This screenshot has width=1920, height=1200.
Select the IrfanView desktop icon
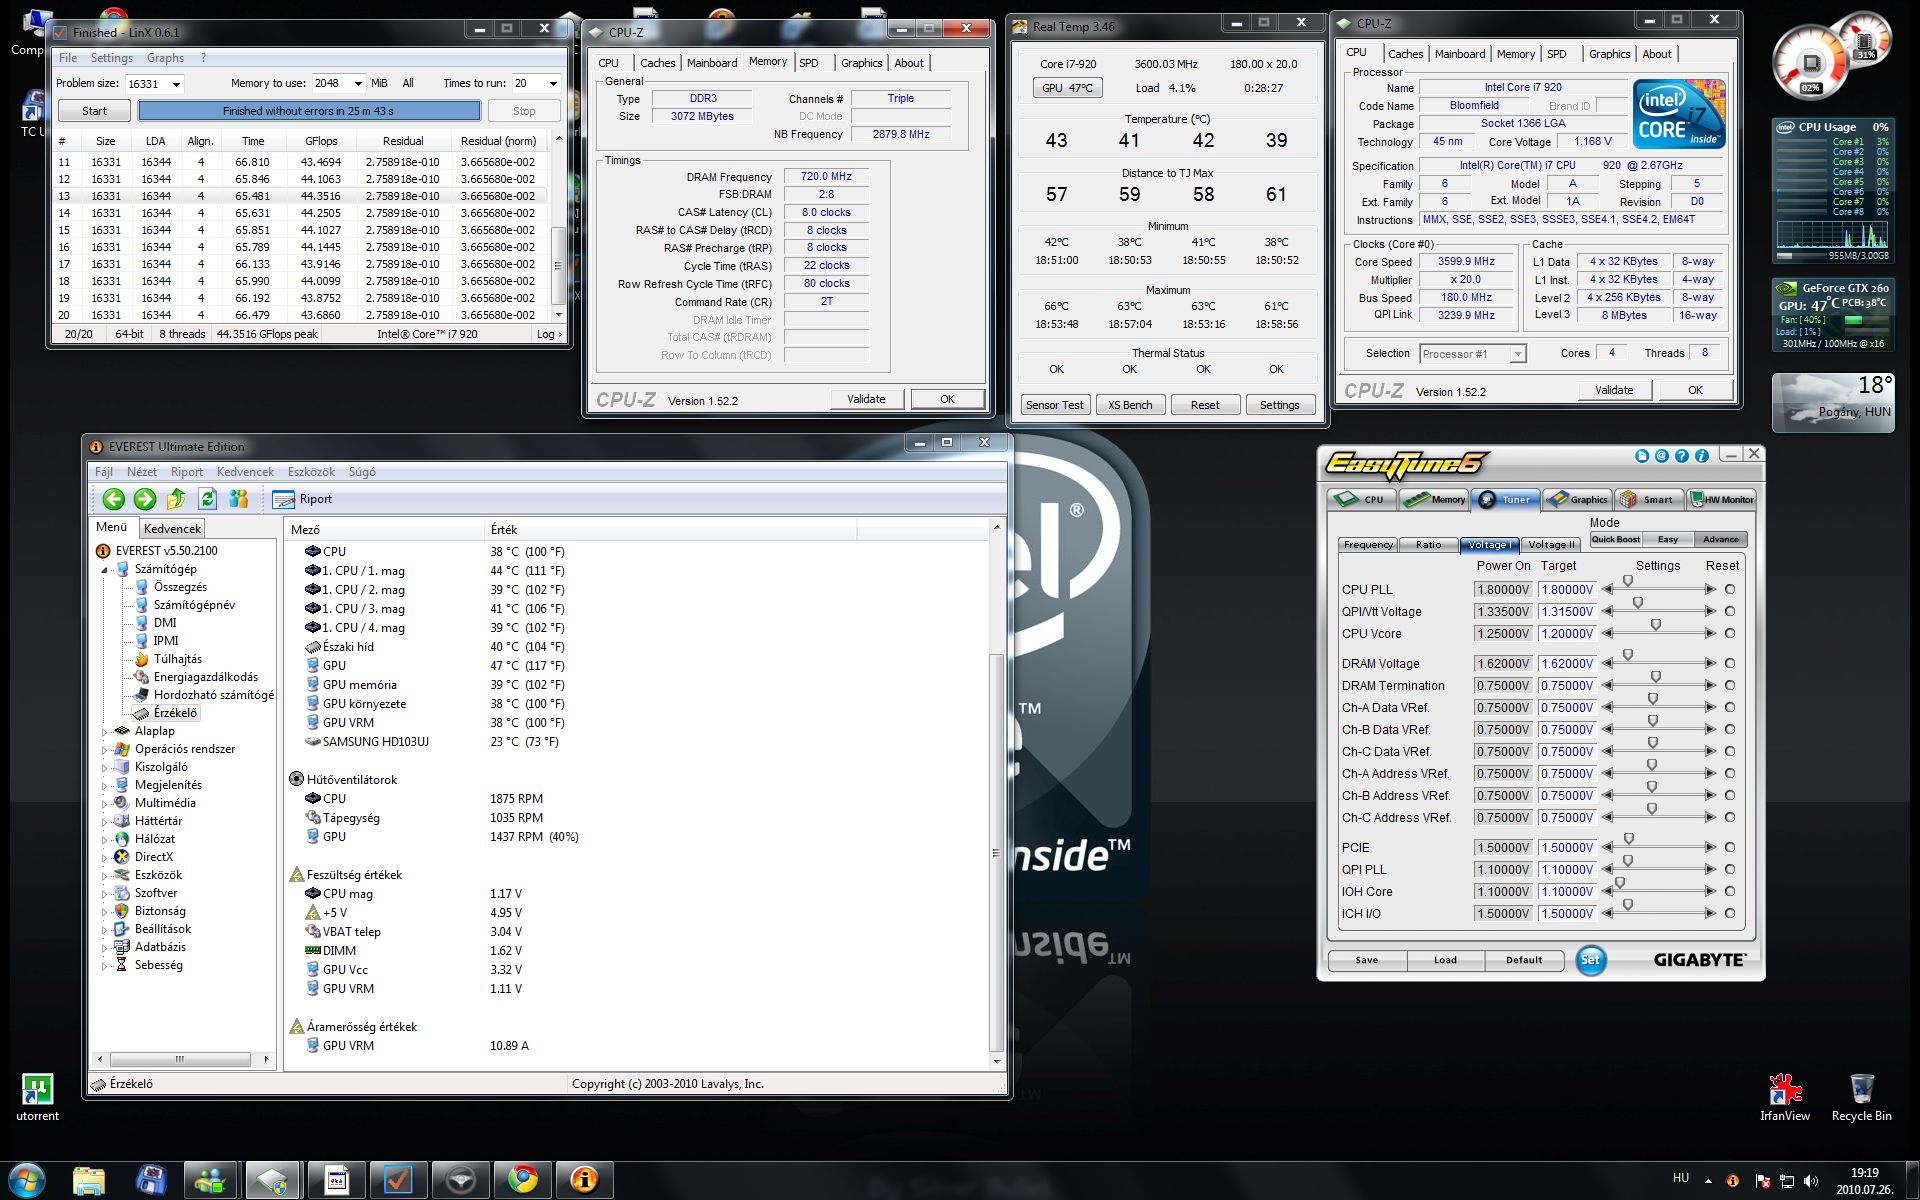[1785, 1097]
